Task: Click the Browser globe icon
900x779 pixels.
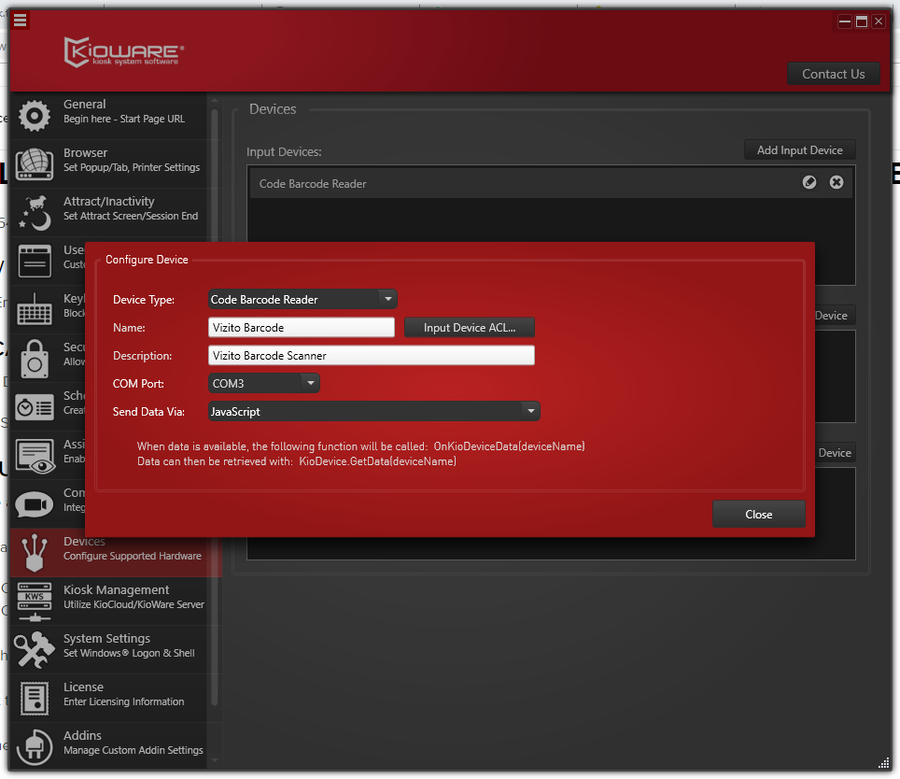Action: click(35, 164)
